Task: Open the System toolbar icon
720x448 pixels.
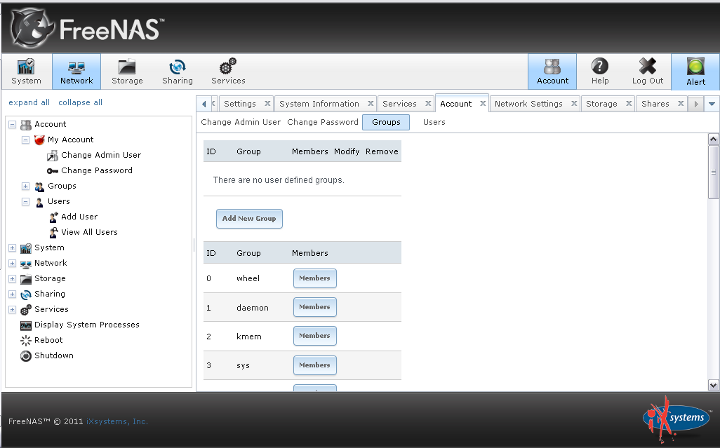Action: click(x=26, y=72)
